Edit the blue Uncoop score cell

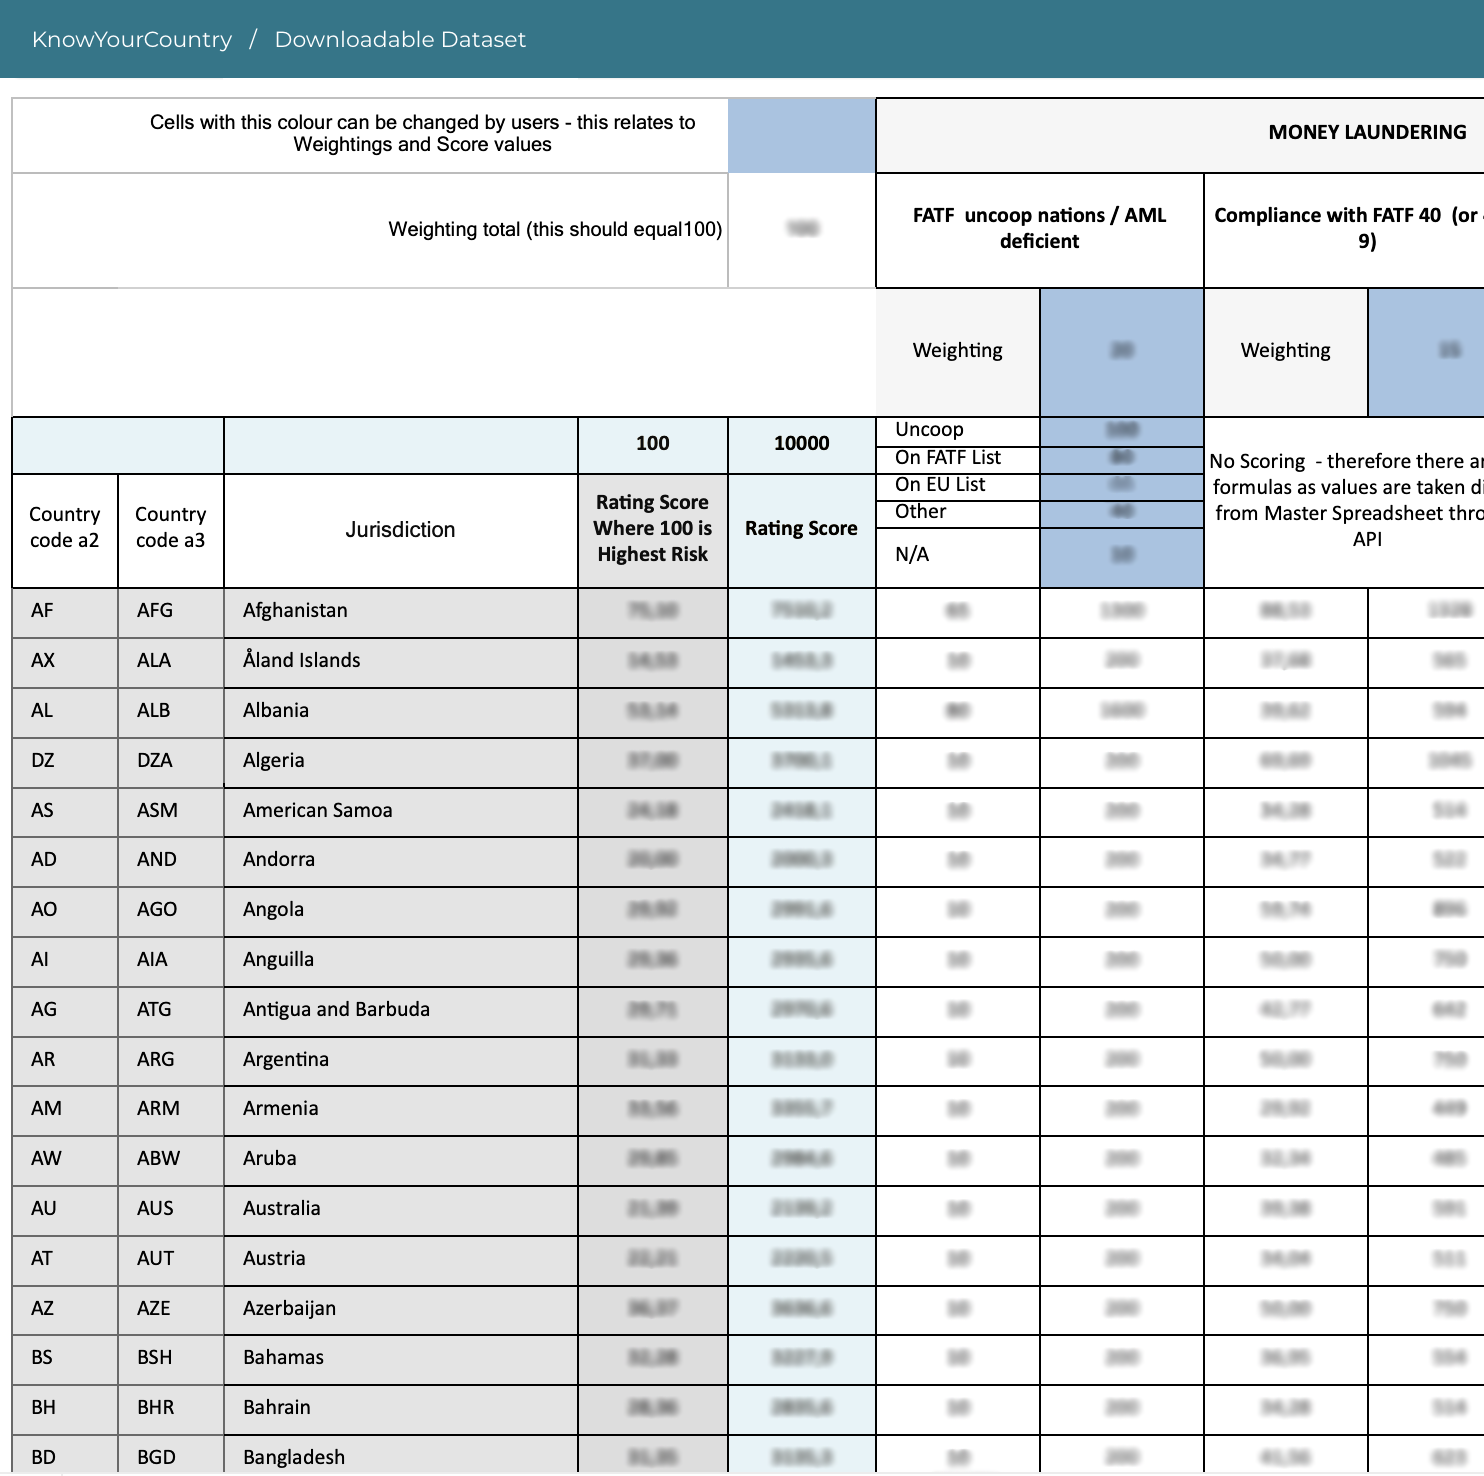click(1122, 430)
